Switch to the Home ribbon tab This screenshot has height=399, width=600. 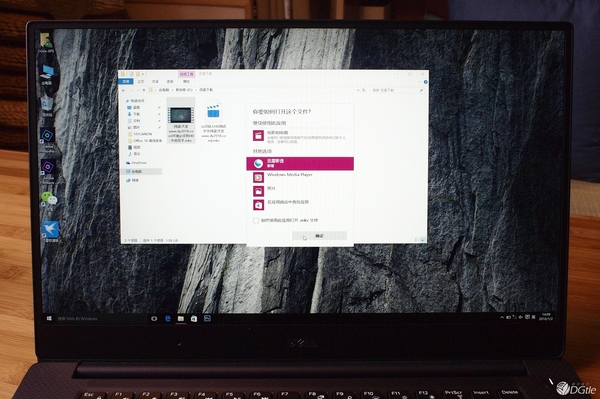(x=141, y=81)
